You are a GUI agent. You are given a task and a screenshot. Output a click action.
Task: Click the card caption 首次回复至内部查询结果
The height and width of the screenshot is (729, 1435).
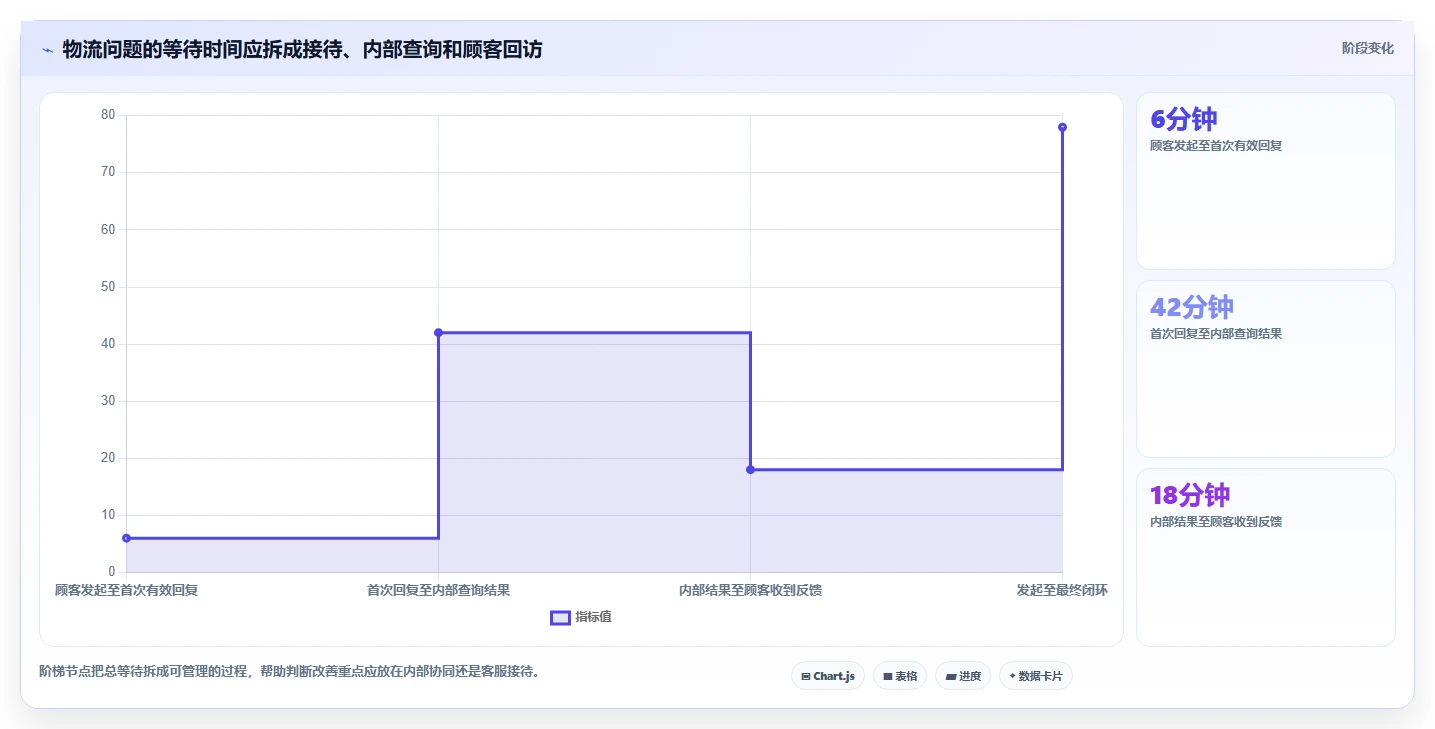tap(1216, 334)
